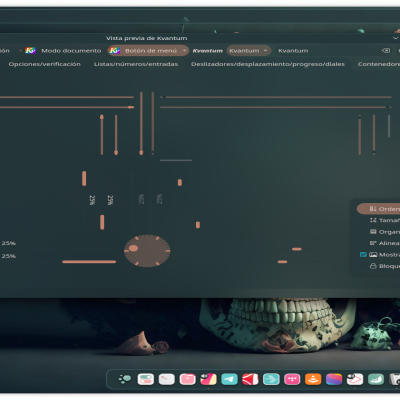This screenshot has width=400, height=400.
Task: Open the teal airplane dock application
Action: (271, 379)
